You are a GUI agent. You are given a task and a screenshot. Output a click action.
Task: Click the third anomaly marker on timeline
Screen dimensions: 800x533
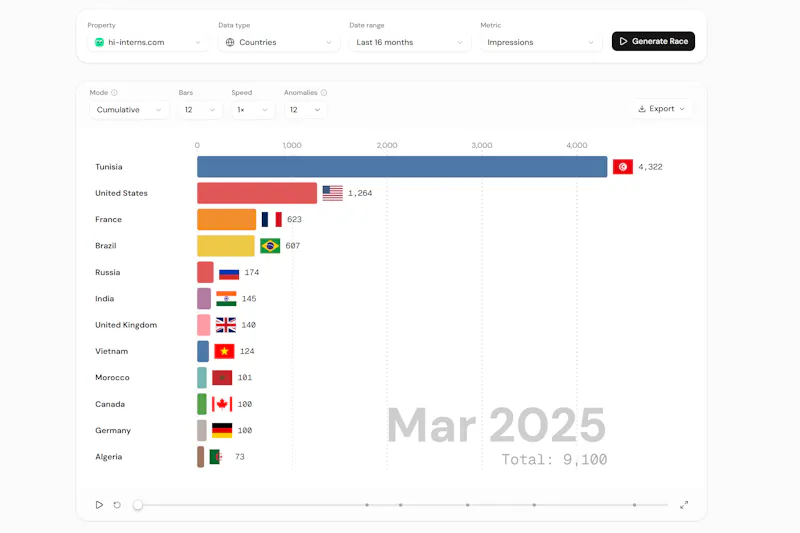[x=467, y=505]
